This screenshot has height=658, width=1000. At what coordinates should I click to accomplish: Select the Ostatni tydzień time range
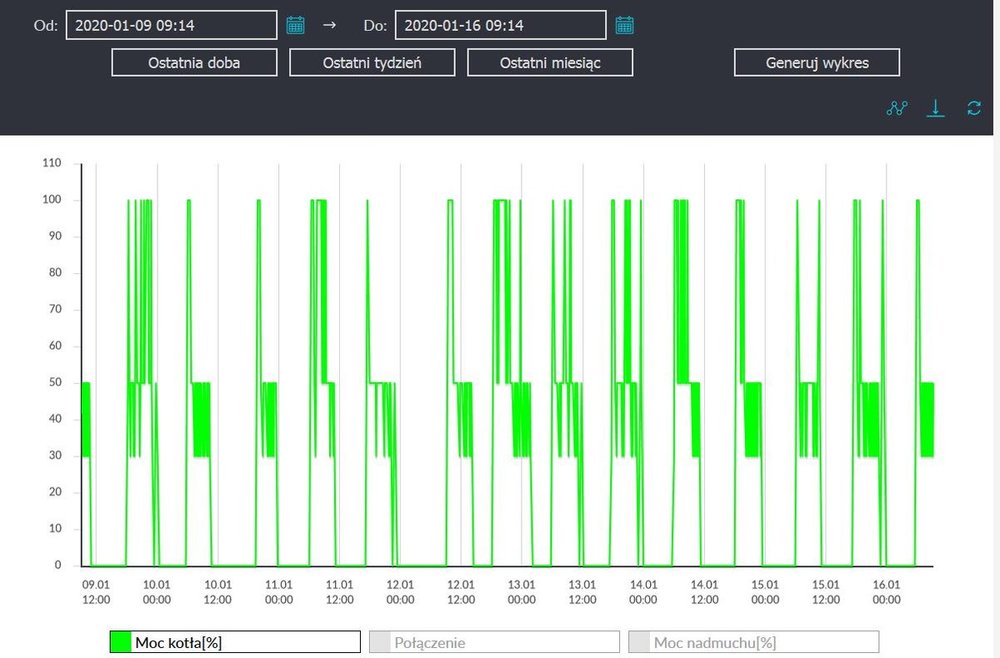click(x=372, y=63)
